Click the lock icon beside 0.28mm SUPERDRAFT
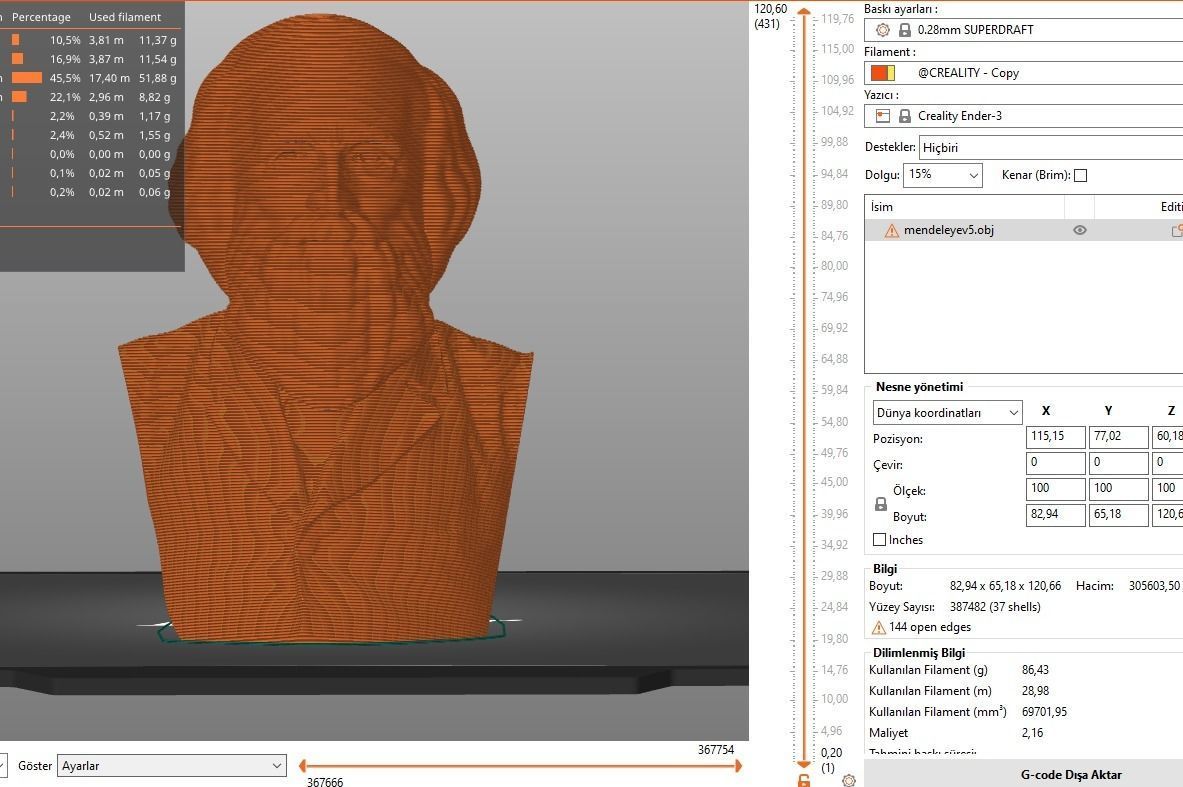 905,30
